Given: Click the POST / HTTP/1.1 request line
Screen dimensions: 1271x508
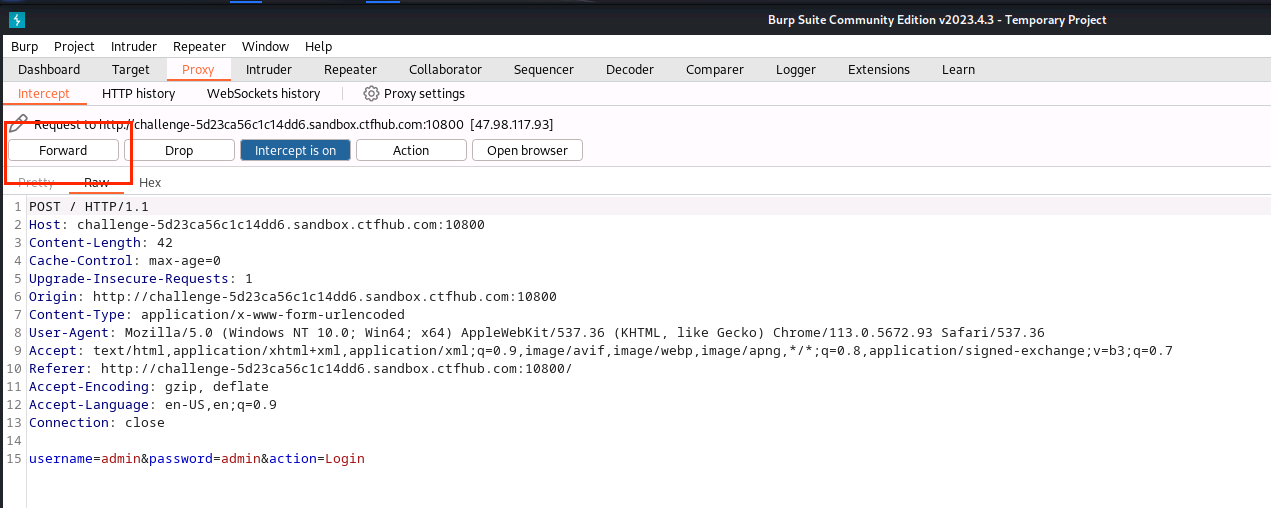Looking at the screenshot, I should pyautogui.click(x=89, y=206).
